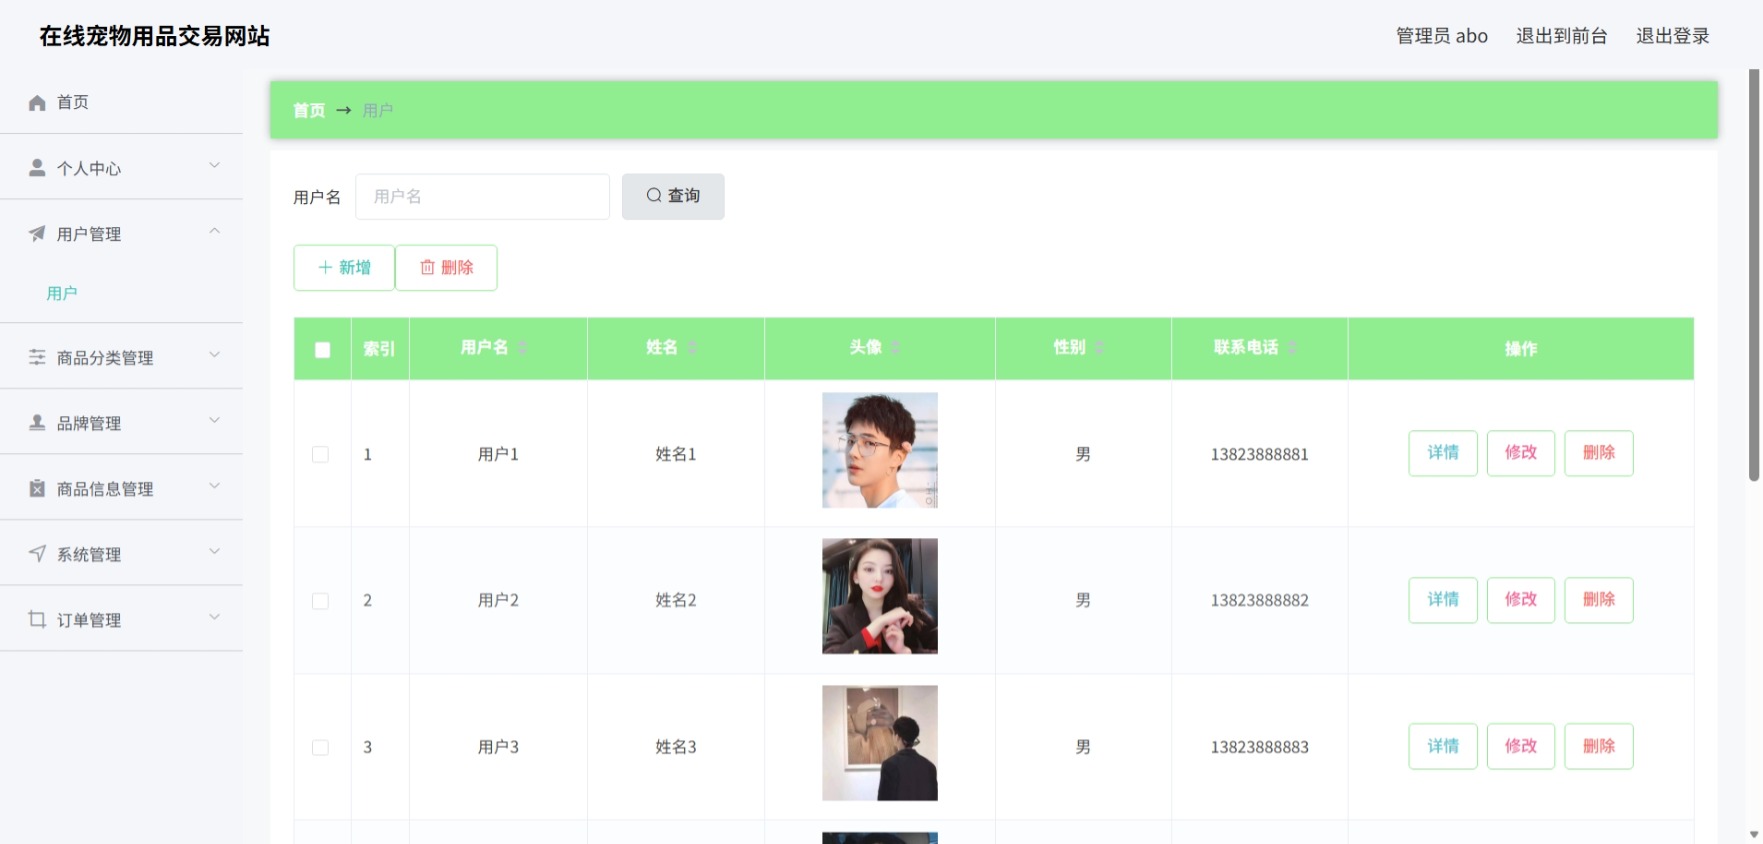The image size is (1763, 844).
Task: Click the 新增 add button
Action: coord(344,267)
